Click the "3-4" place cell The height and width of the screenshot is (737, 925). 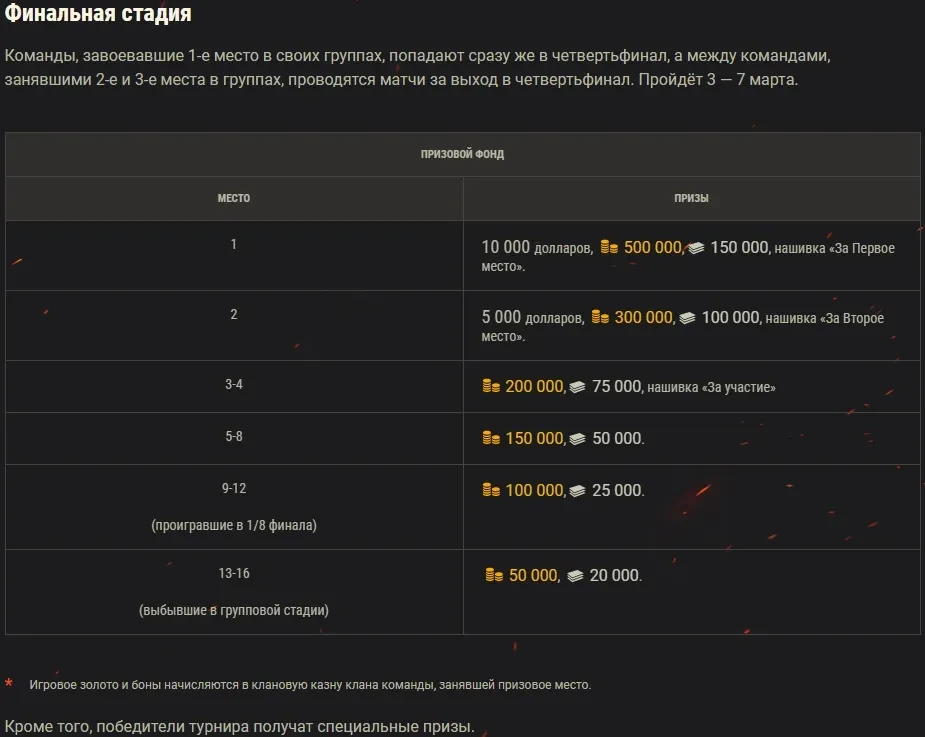click(x=234, y=385)
